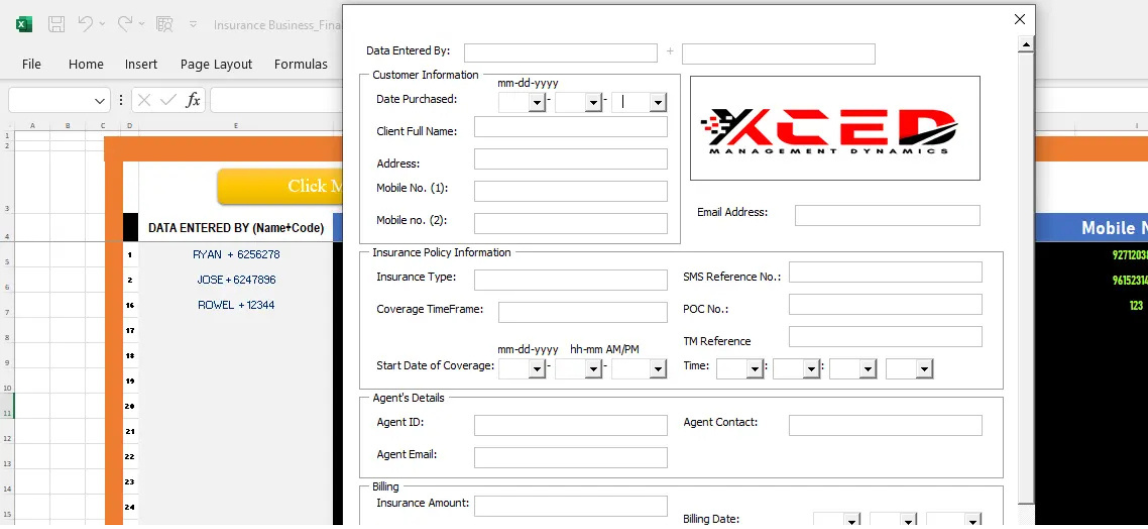The width and height of the screenshot is (1148, 529).
Task: Select the cell 'JOSE + 6247896'
Action: click(236, 279)
